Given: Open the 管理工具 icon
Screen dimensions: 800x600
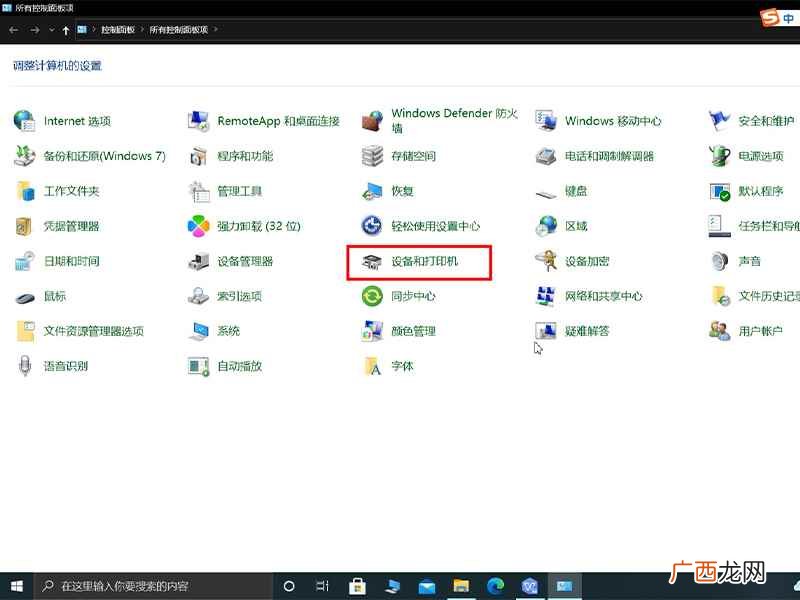Looking at the screenshot, I should pos(198,191).
